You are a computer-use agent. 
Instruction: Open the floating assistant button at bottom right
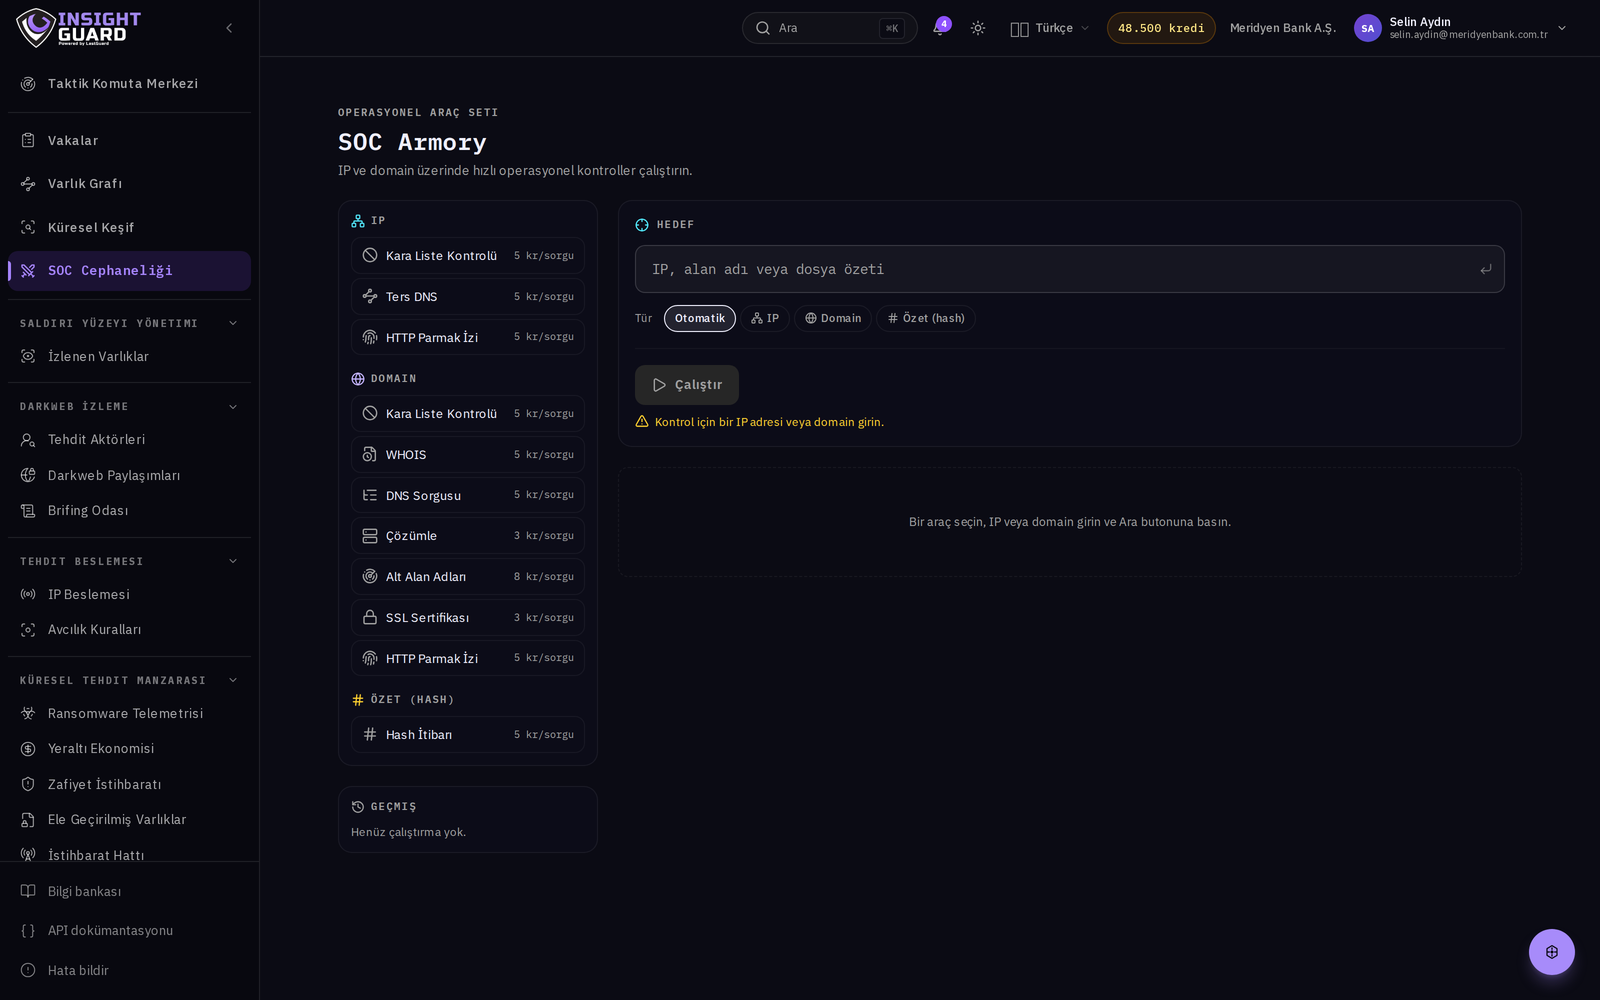coord(1551,952)
